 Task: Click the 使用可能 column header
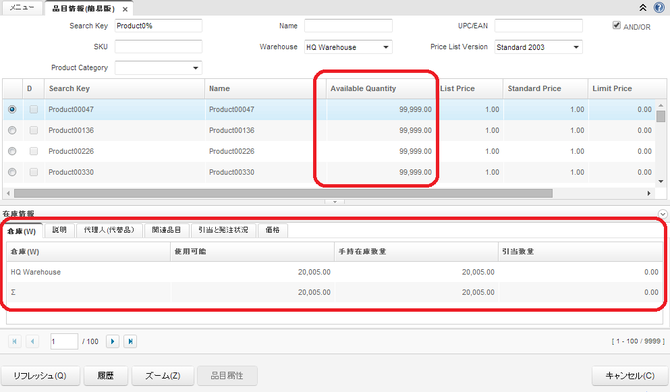253,251
